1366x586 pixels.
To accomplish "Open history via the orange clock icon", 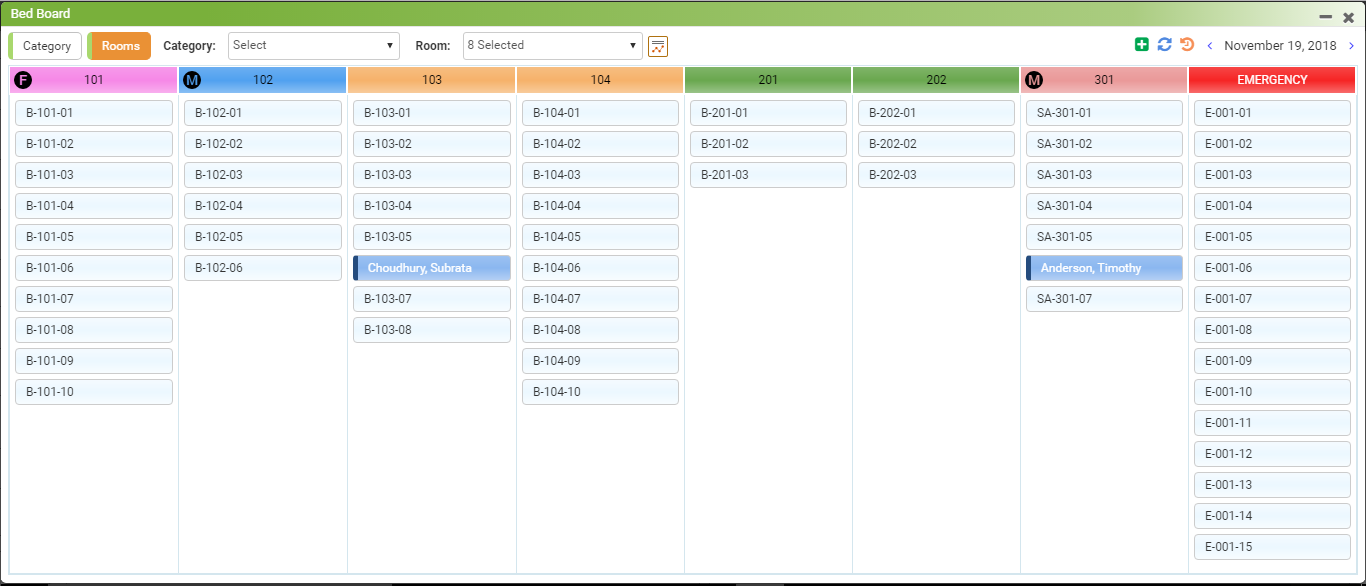I will tap(1187, 45).
